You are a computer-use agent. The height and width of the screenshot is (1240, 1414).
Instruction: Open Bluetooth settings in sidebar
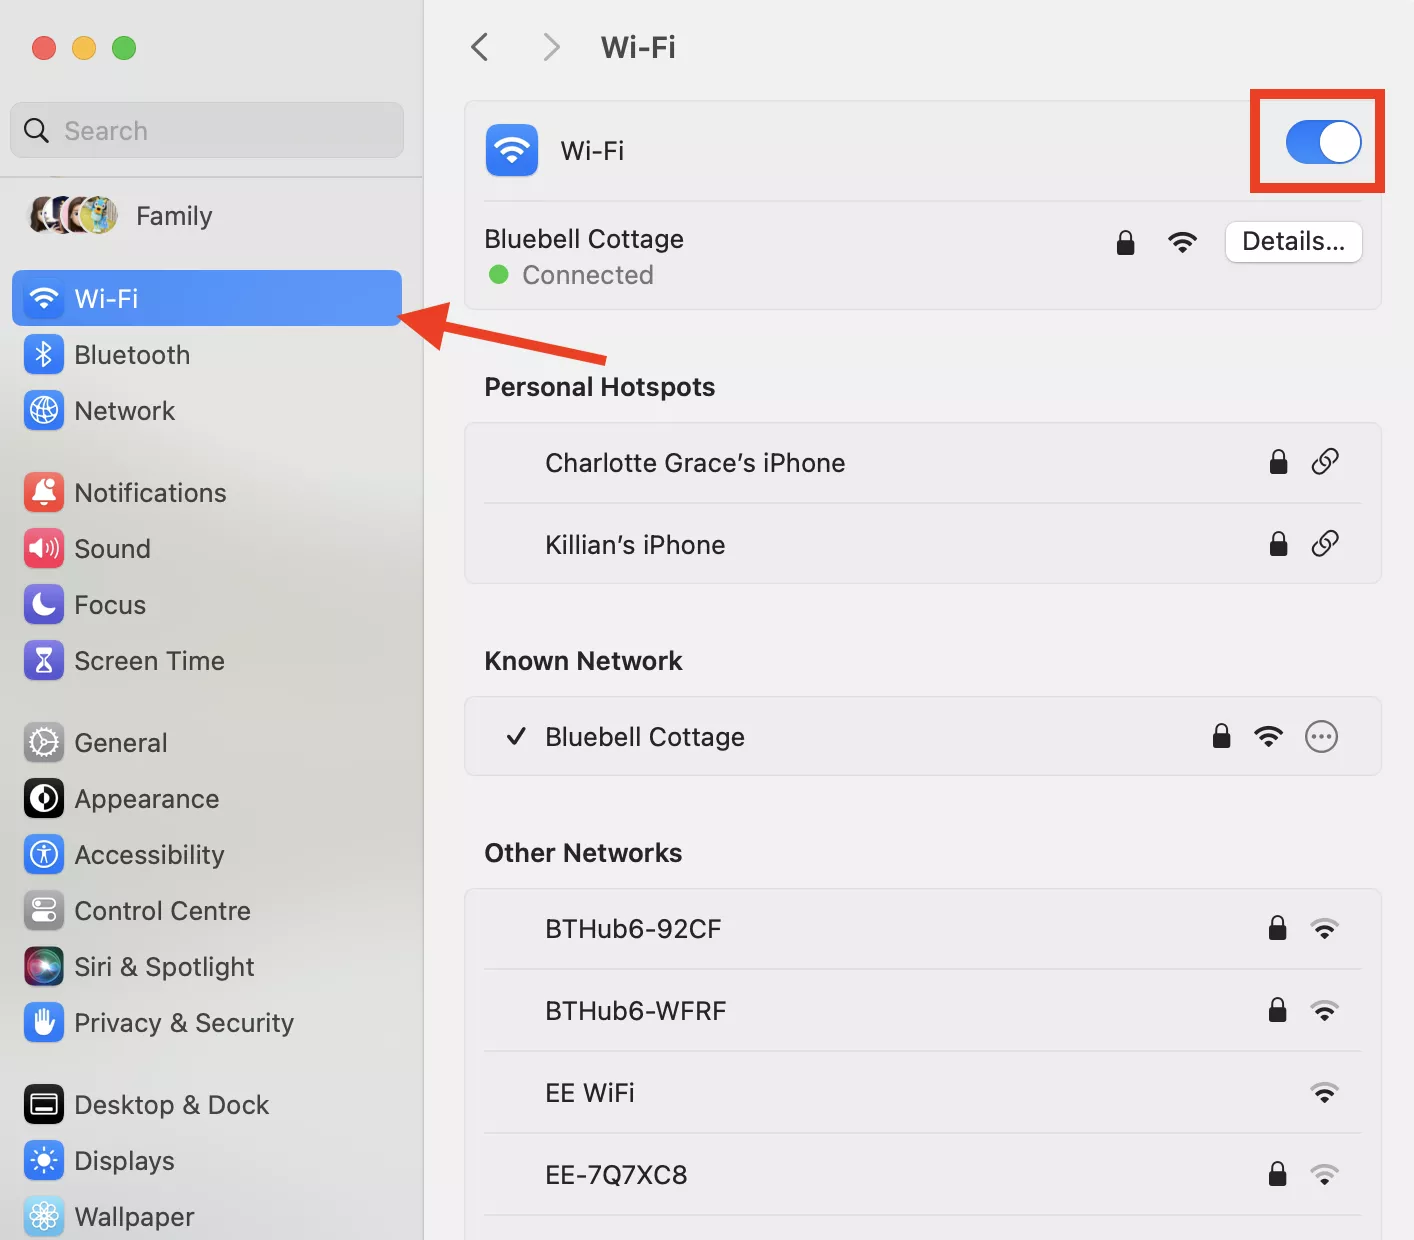pos(132,355)
